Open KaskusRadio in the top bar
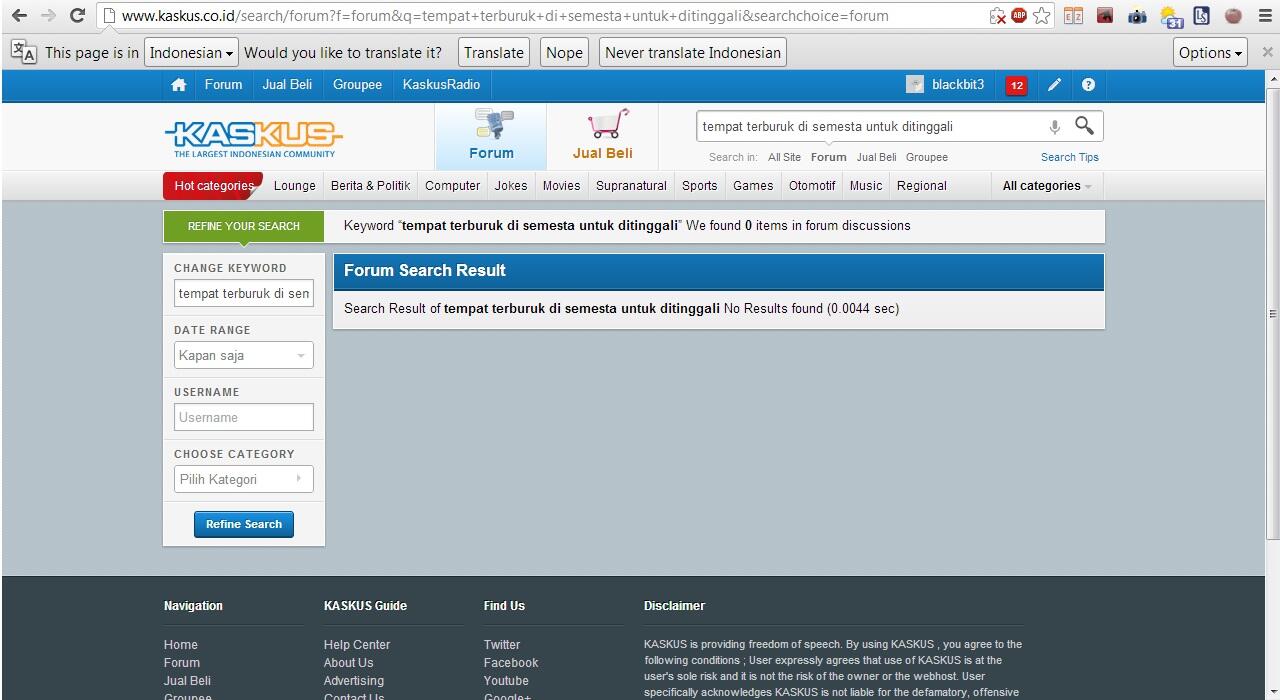Image resolution: width=1280 pixels, height=700 pixels. coord(441,85)
